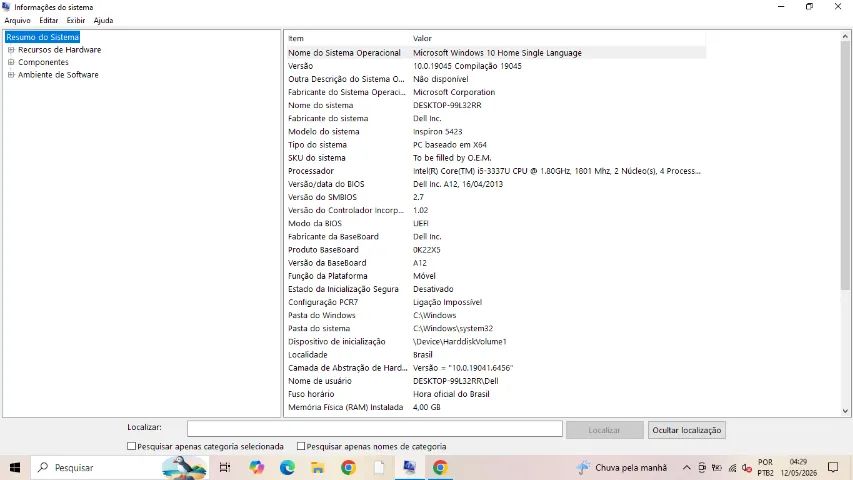
Task: Open Task View from the taskbar
Action: (225, 467)
